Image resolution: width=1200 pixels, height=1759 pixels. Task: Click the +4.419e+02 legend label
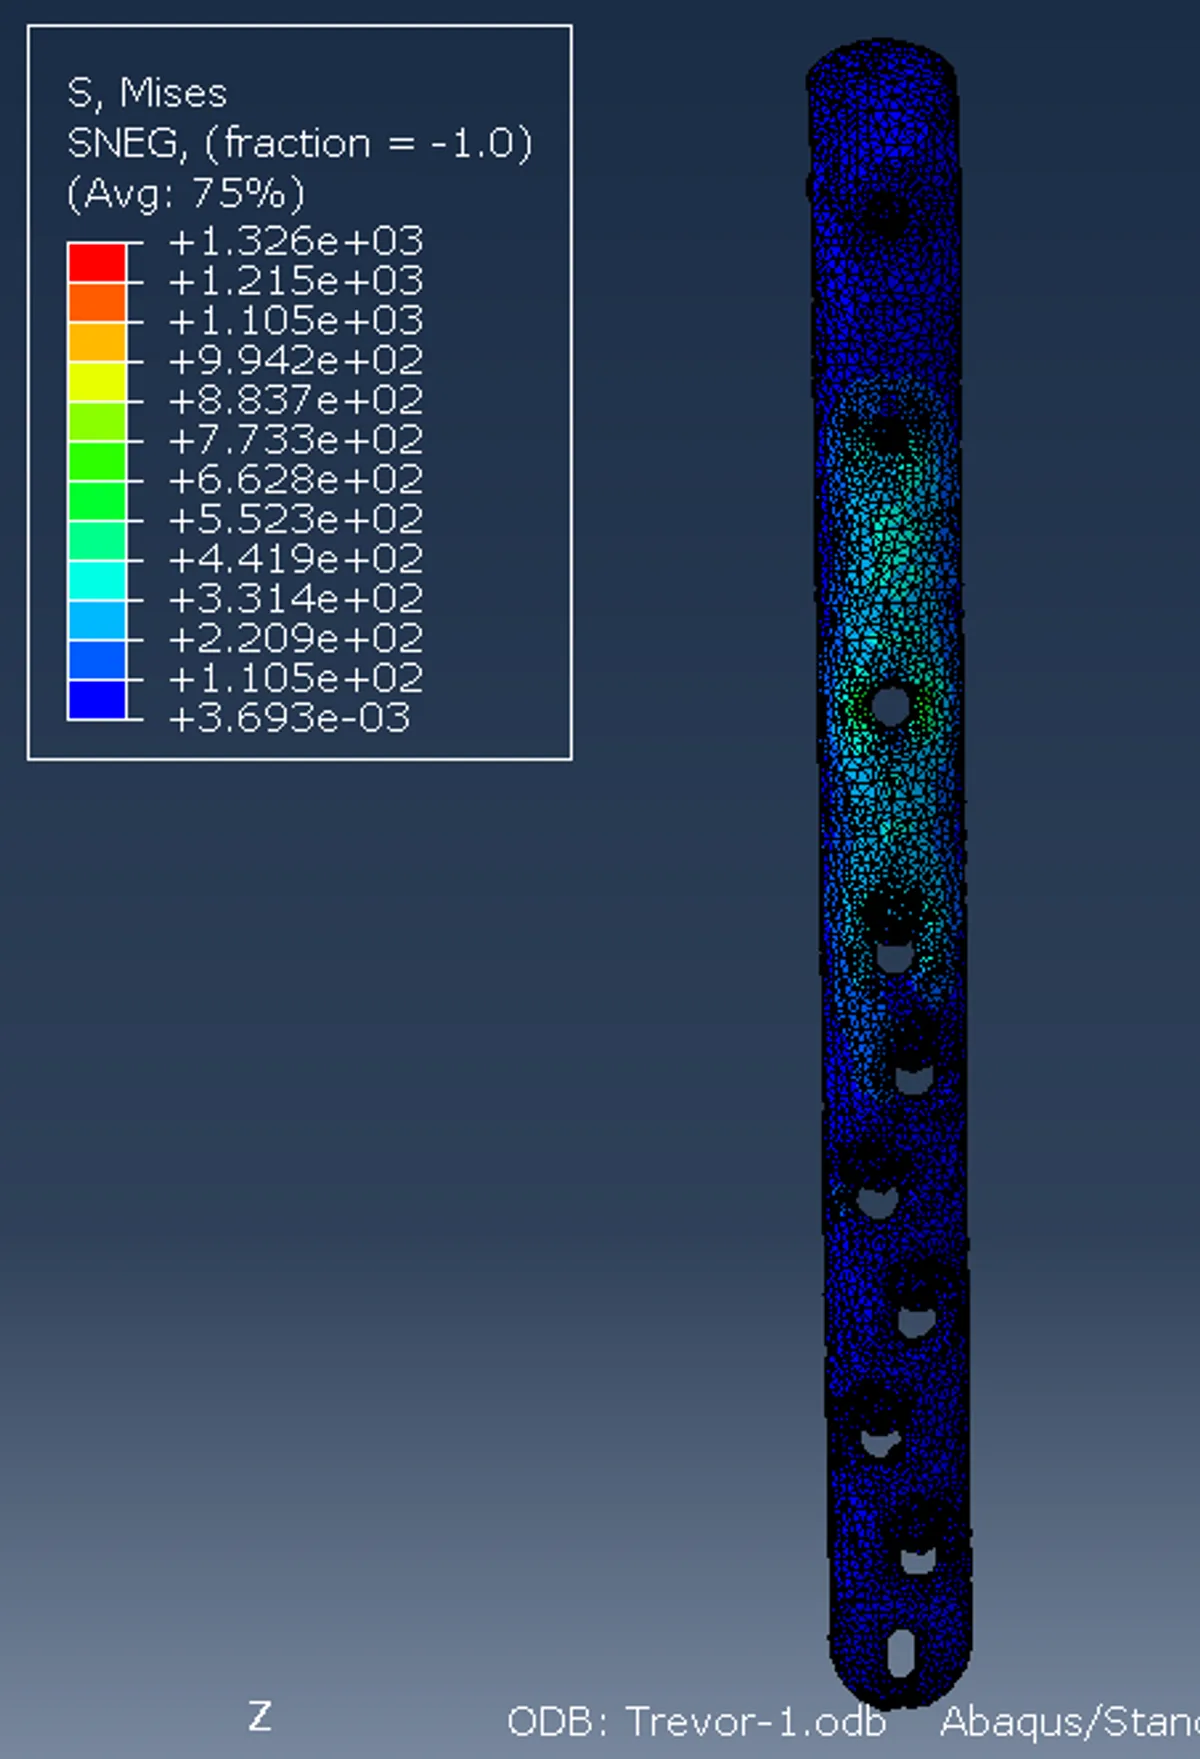[x=296, y=559]
